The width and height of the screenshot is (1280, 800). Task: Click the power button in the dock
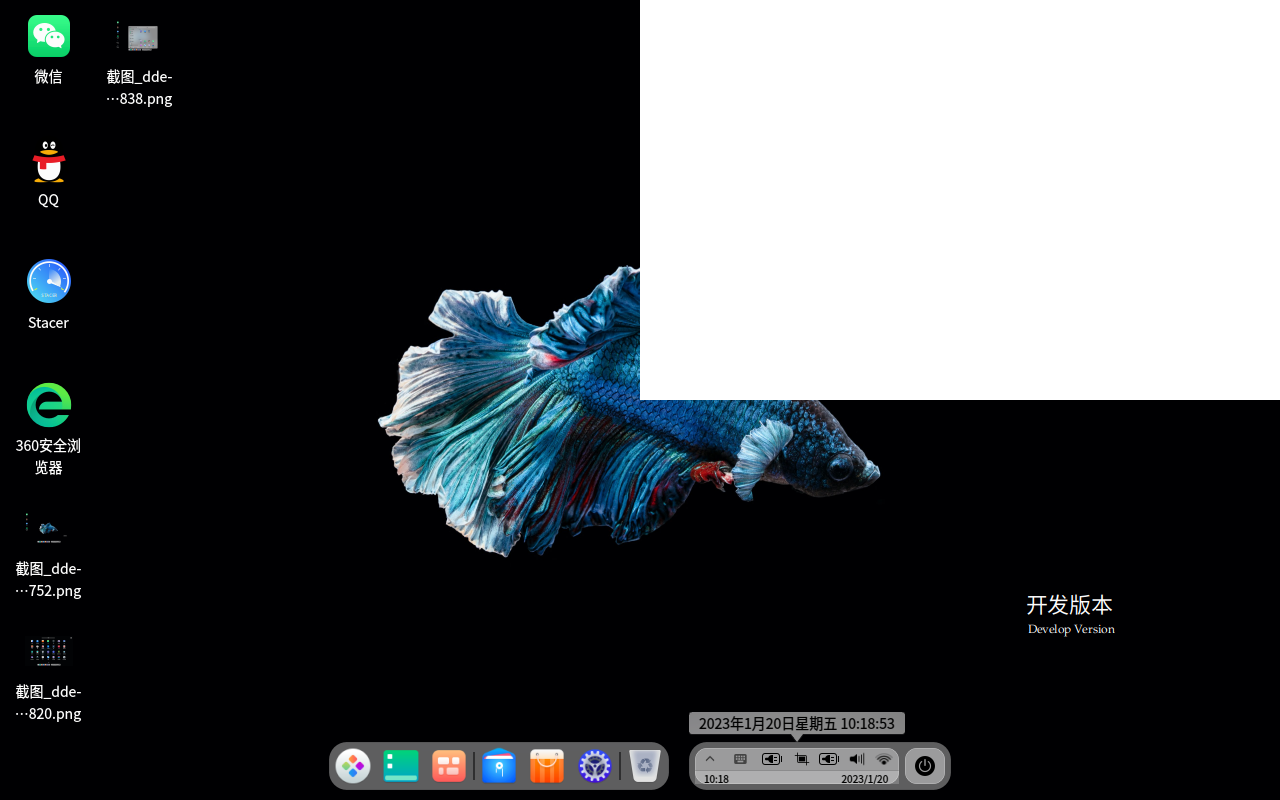[924, 765]
